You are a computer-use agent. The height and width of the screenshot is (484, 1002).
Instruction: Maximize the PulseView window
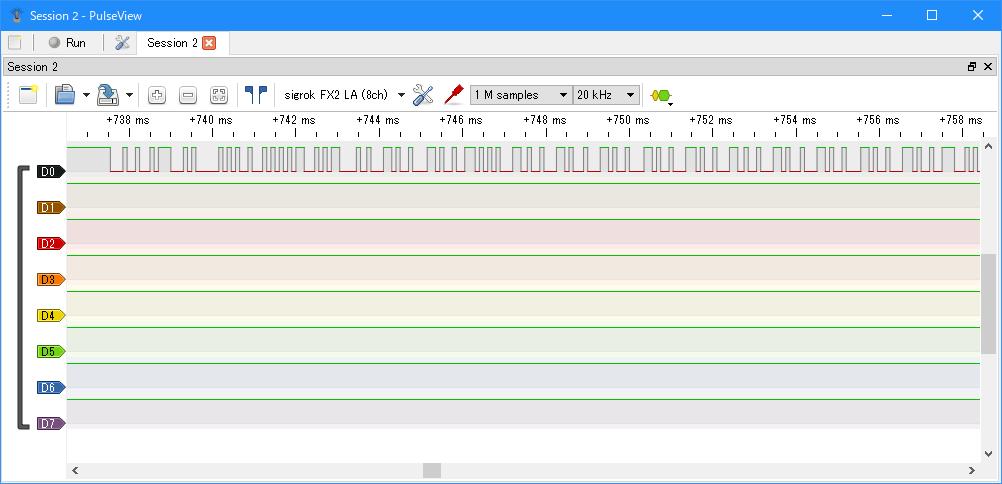[x=932, y=15]
